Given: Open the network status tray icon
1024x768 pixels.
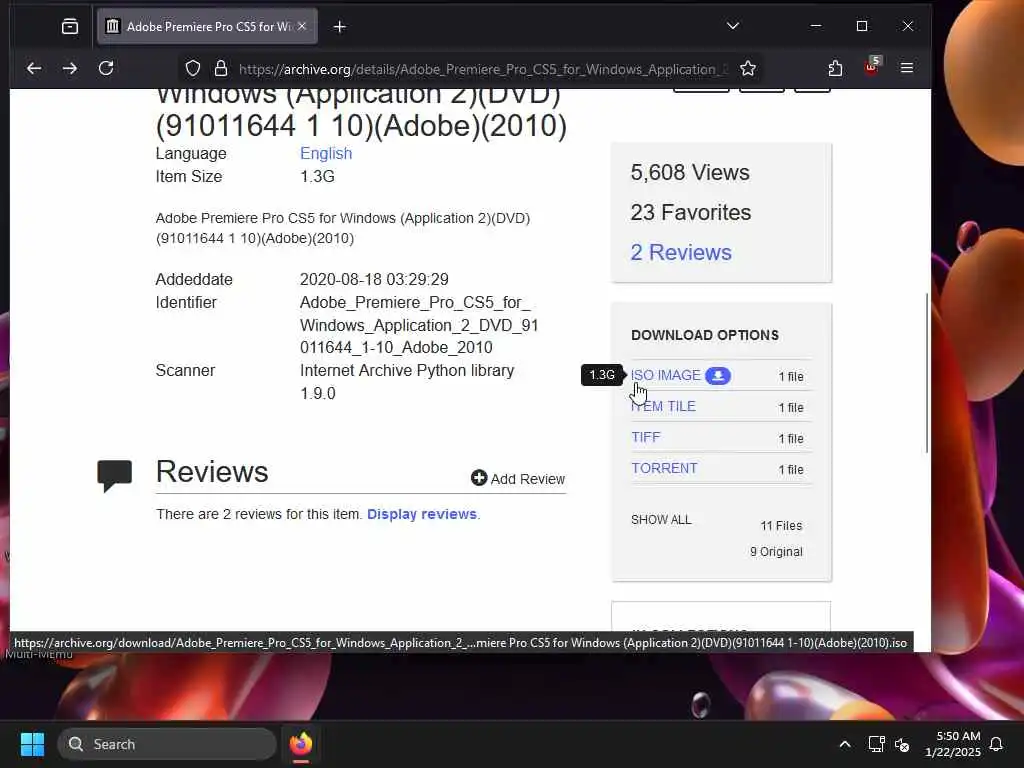Looking at the screenshot, I should (876, 744).
